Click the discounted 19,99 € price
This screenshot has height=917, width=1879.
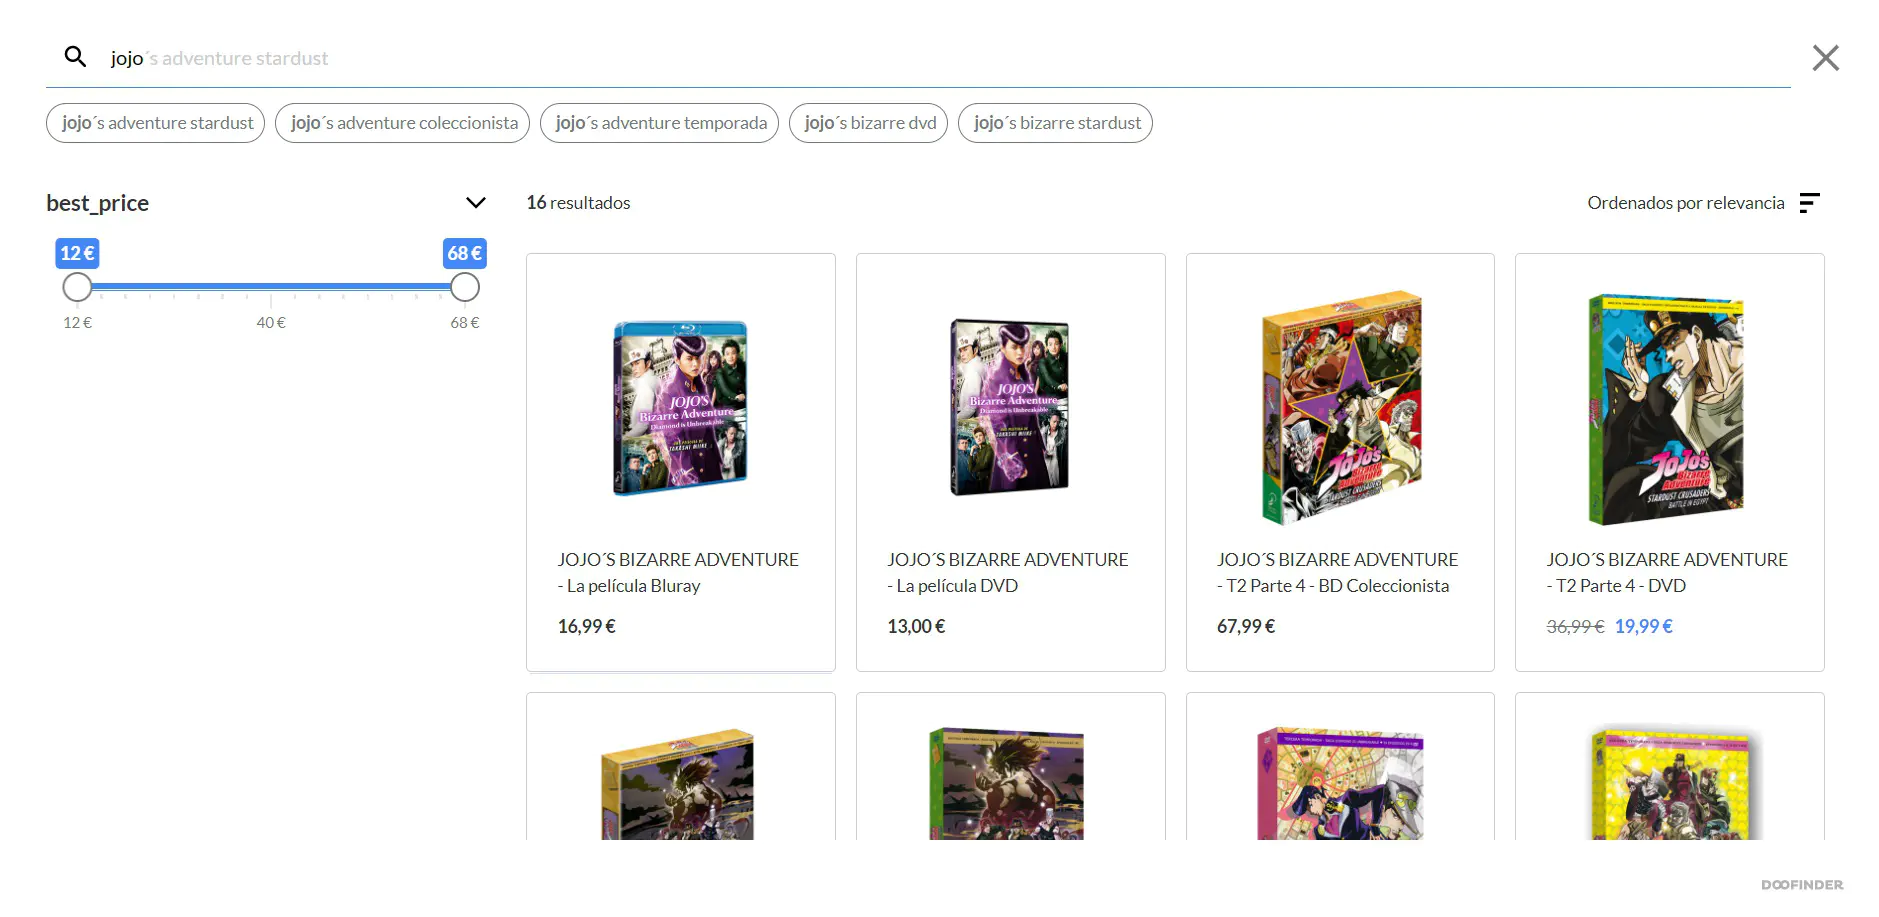(x=1644, y=627)
